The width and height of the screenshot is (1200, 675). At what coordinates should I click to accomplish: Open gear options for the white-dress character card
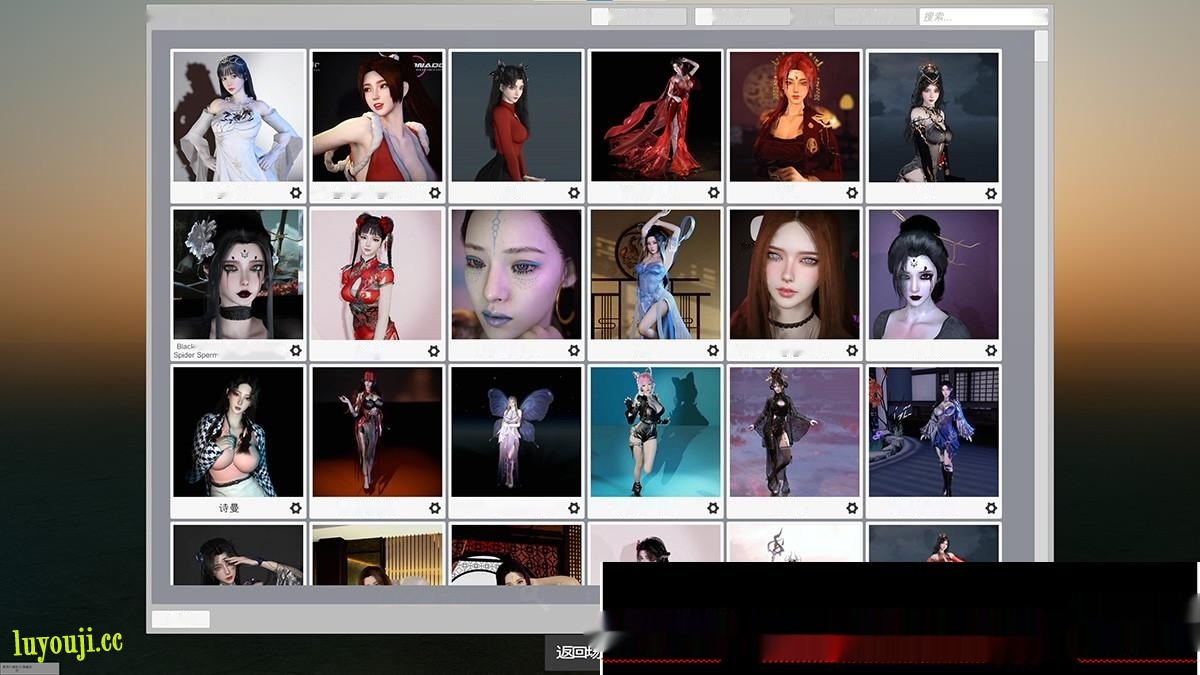[x=295, y=193]
